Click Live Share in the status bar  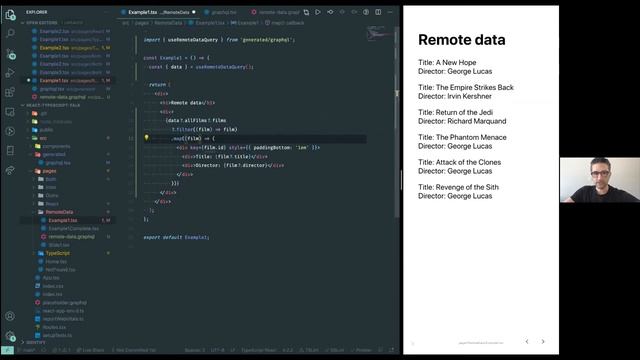click(90, 350)
